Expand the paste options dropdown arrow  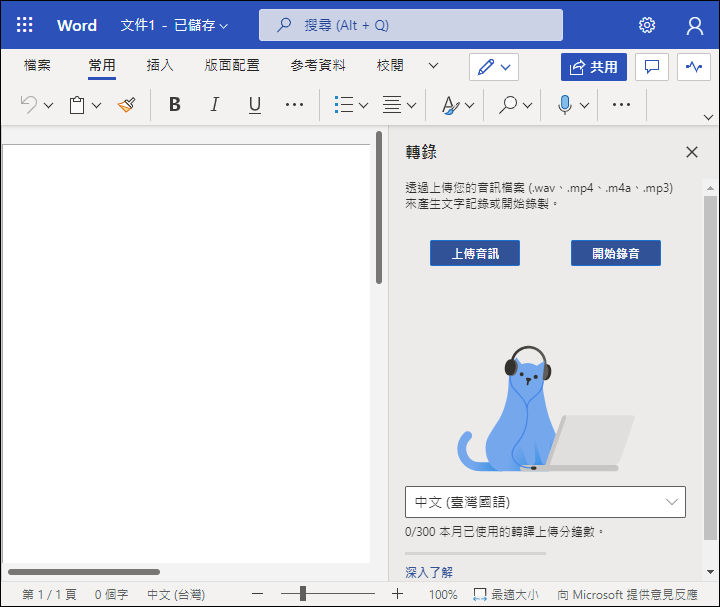coord(96,106)
